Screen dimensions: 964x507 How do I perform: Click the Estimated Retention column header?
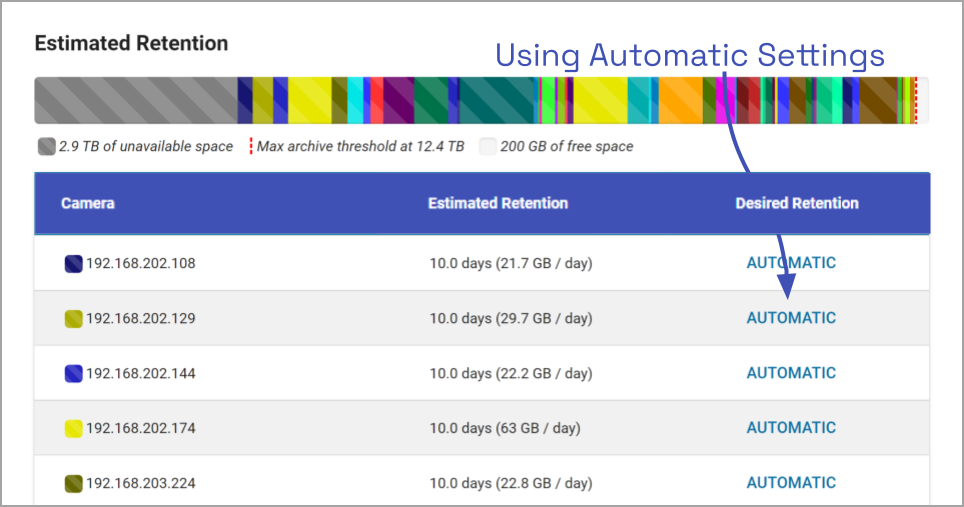click(498, 203)
